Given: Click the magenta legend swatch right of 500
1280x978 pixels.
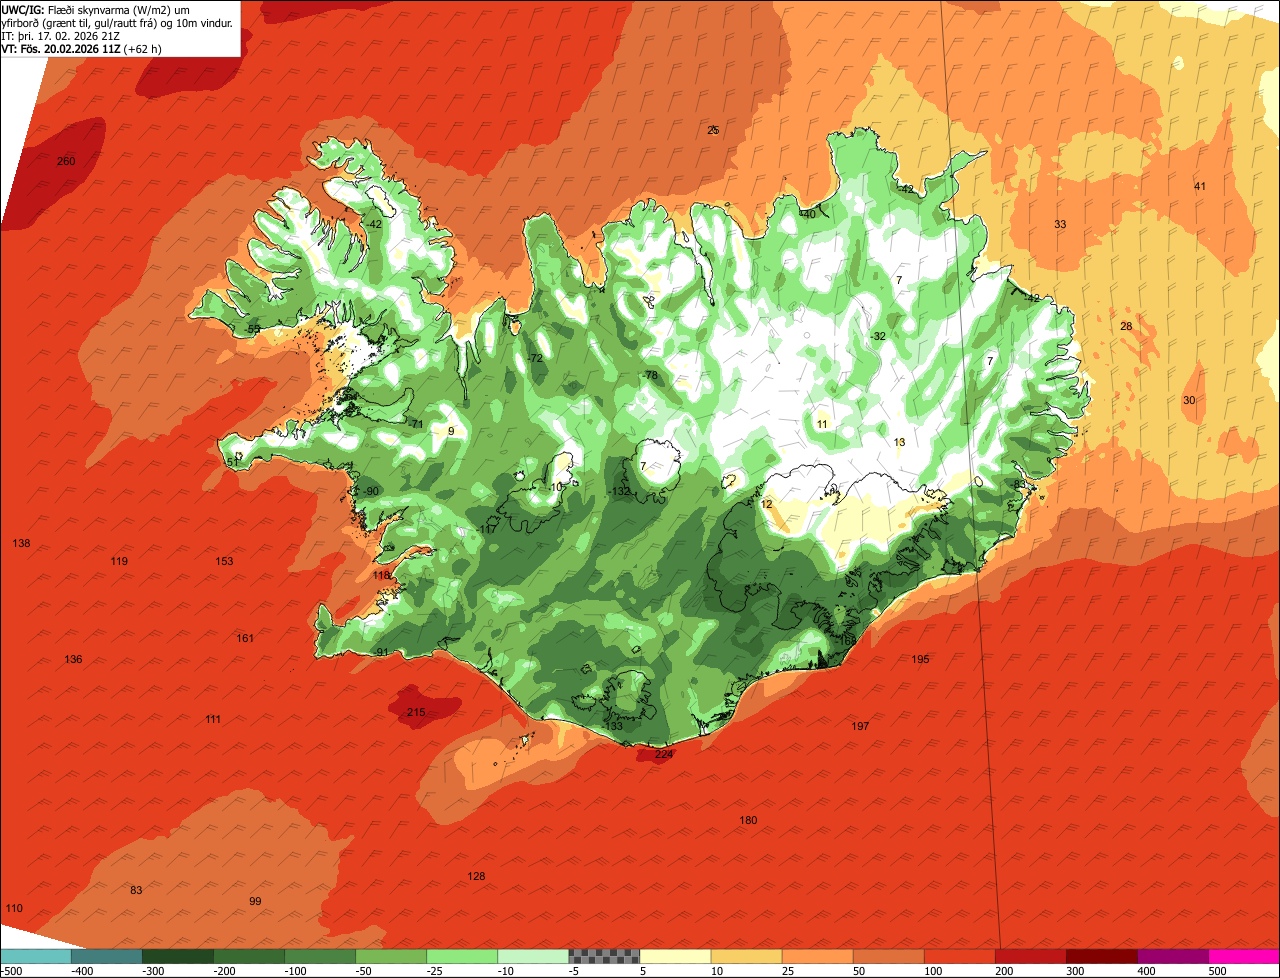Looking at the screenshot, I should coord(1244,956).
